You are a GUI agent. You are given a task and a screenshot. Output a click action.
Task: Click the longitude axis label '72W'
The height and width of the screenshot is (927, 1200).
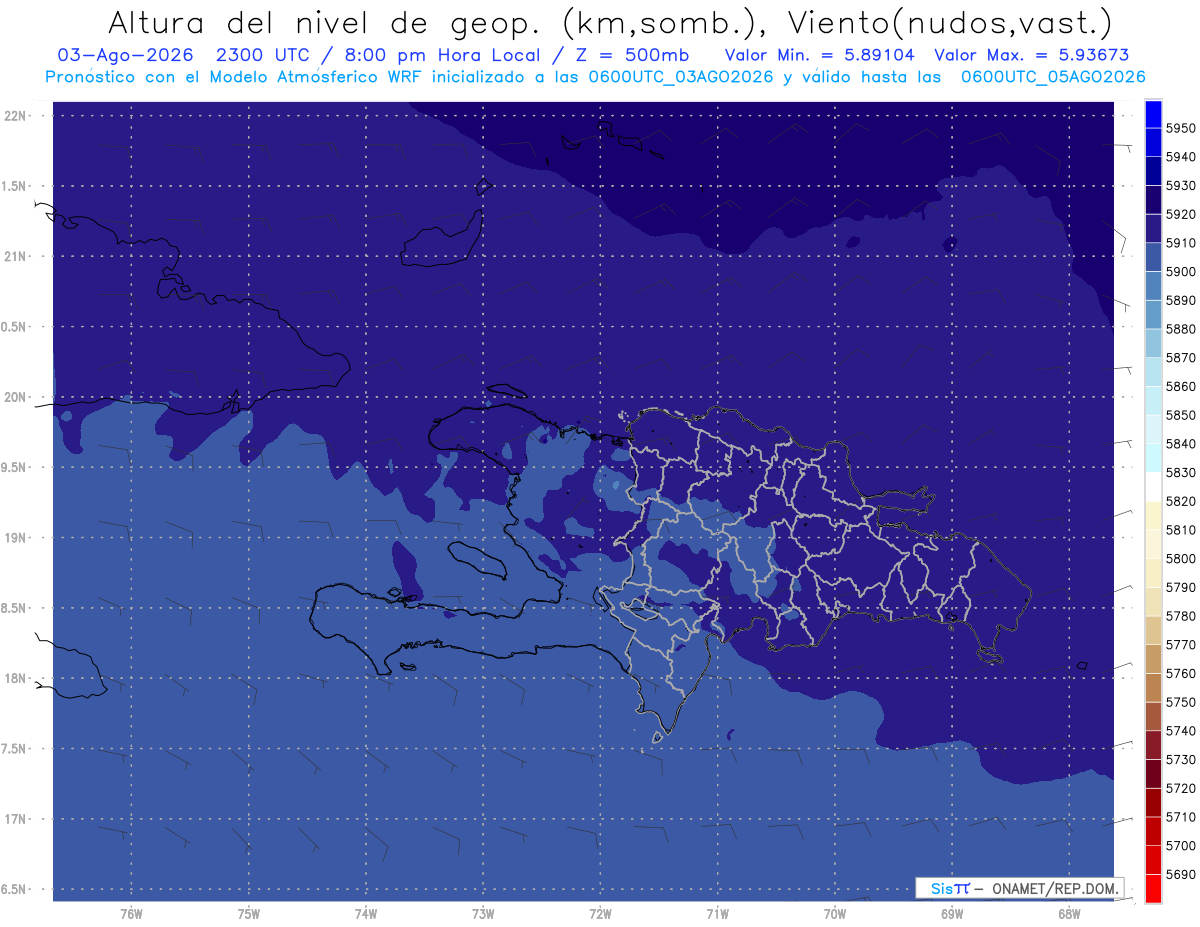click(x=600, y=913)
